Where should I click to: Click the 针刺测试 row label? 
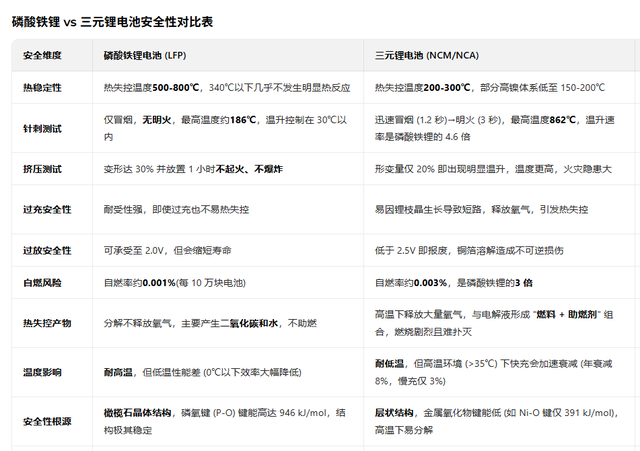(42, 126)
